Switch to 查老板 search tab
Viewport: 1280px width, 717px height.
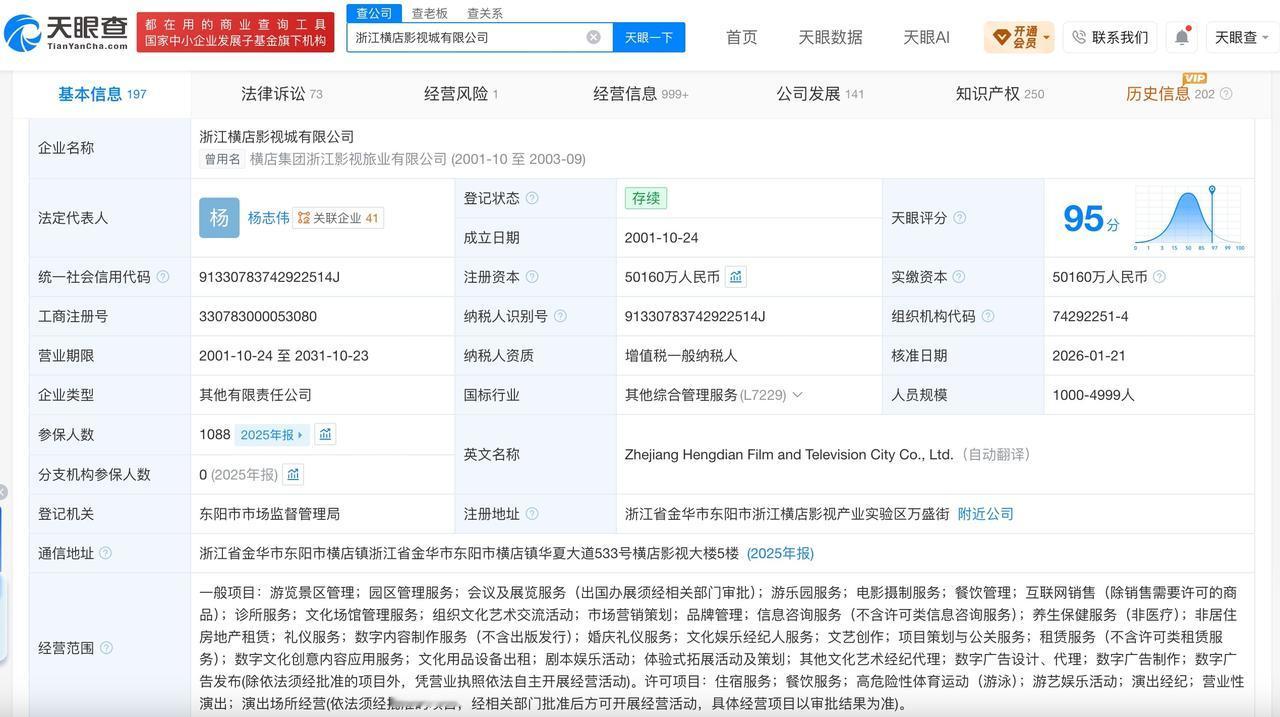tap(430, 13)
